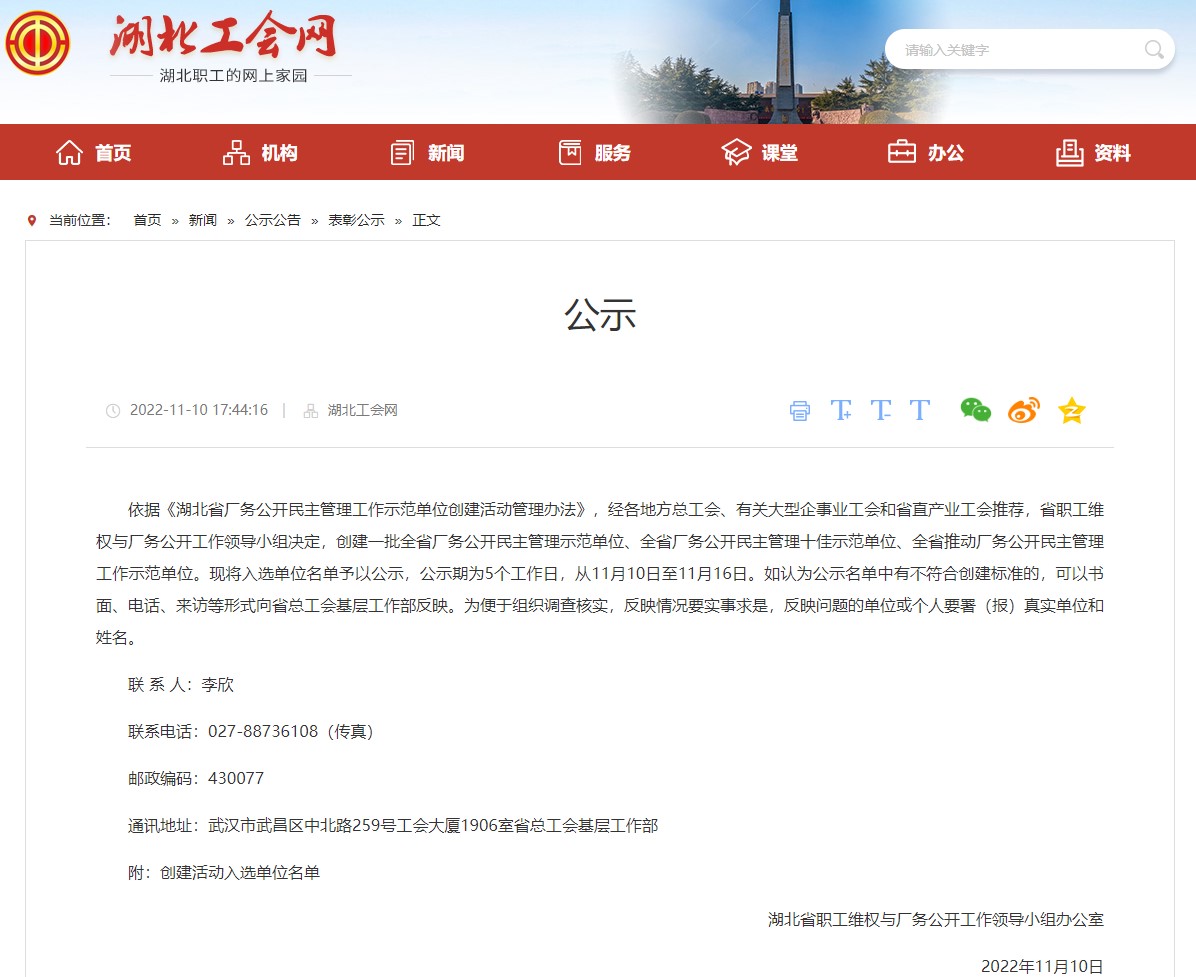Decrease font size with T- icon

880,410
